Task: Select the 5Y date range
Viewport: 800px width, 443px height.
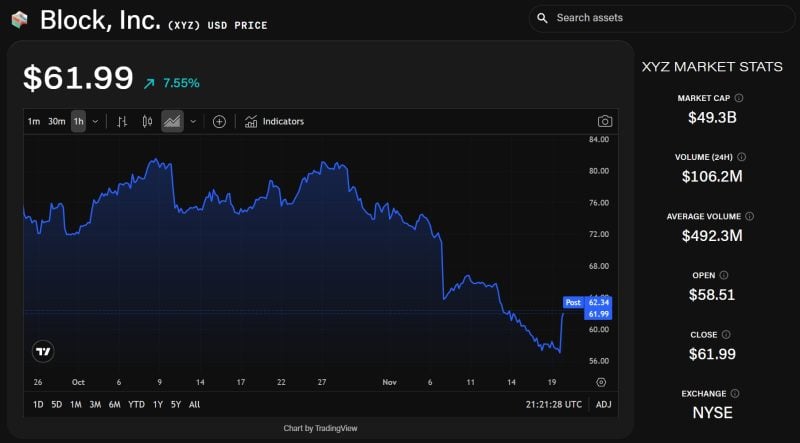Action: click(175, 404)
